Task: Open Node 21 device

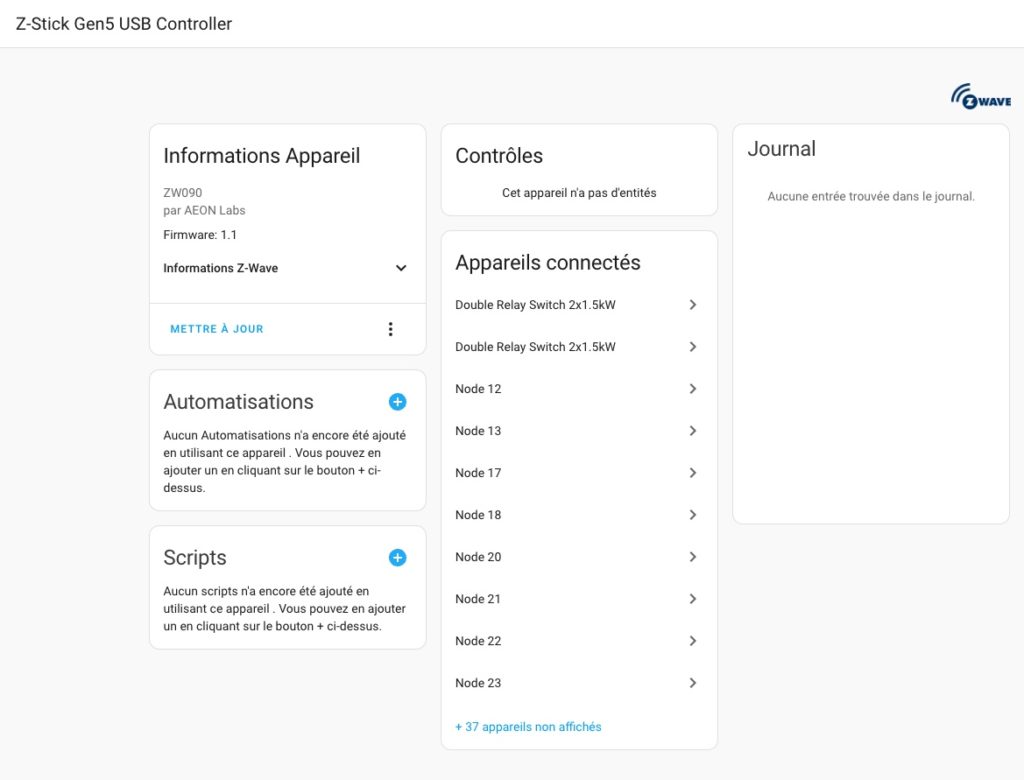Action: tap(577, 599)
